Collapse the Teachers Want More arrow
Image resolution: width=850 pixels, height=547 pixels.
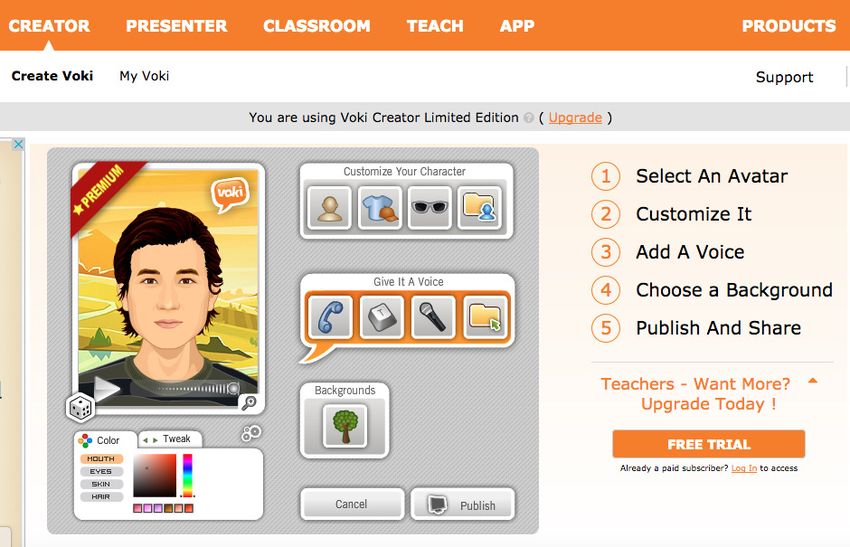(812, 381)
